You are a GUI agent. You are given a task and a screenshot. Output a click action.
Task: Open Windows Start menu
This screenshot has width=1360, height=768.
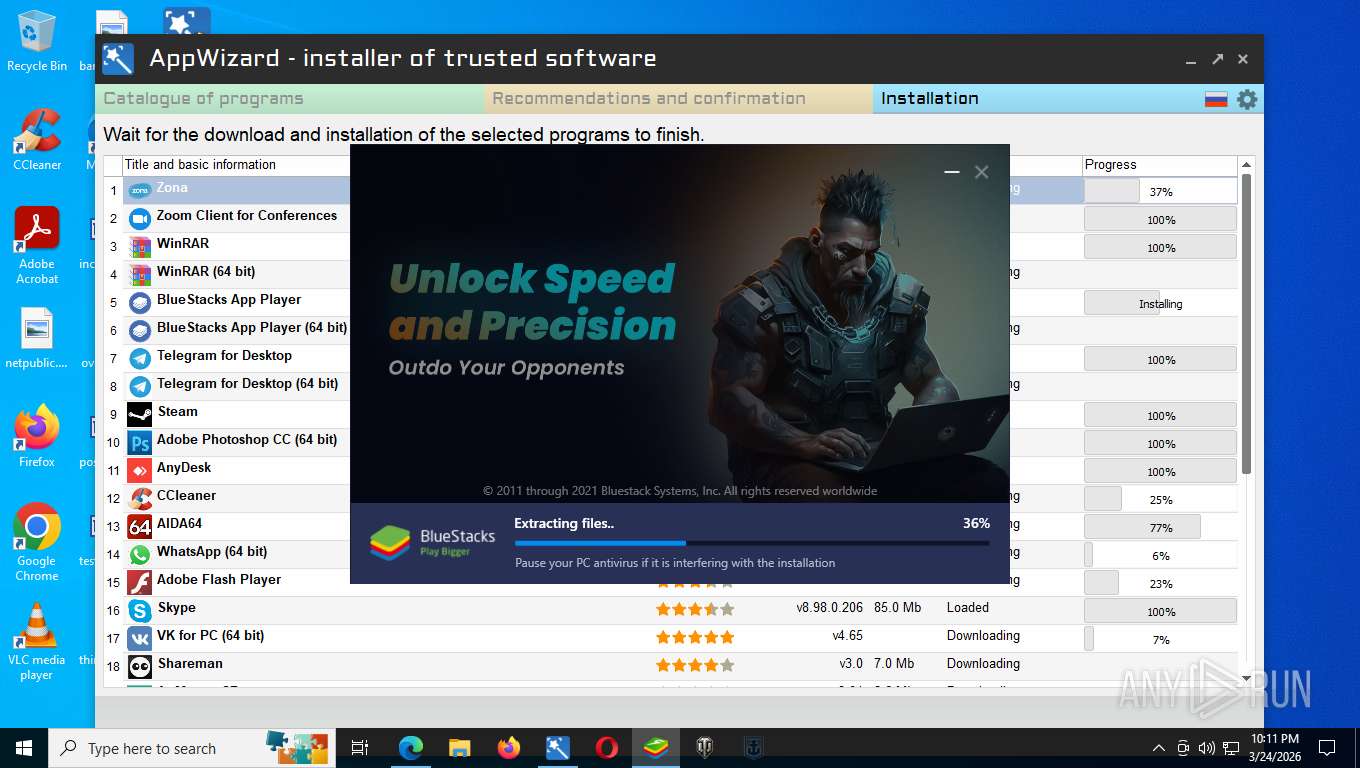[x=23, y=748]
